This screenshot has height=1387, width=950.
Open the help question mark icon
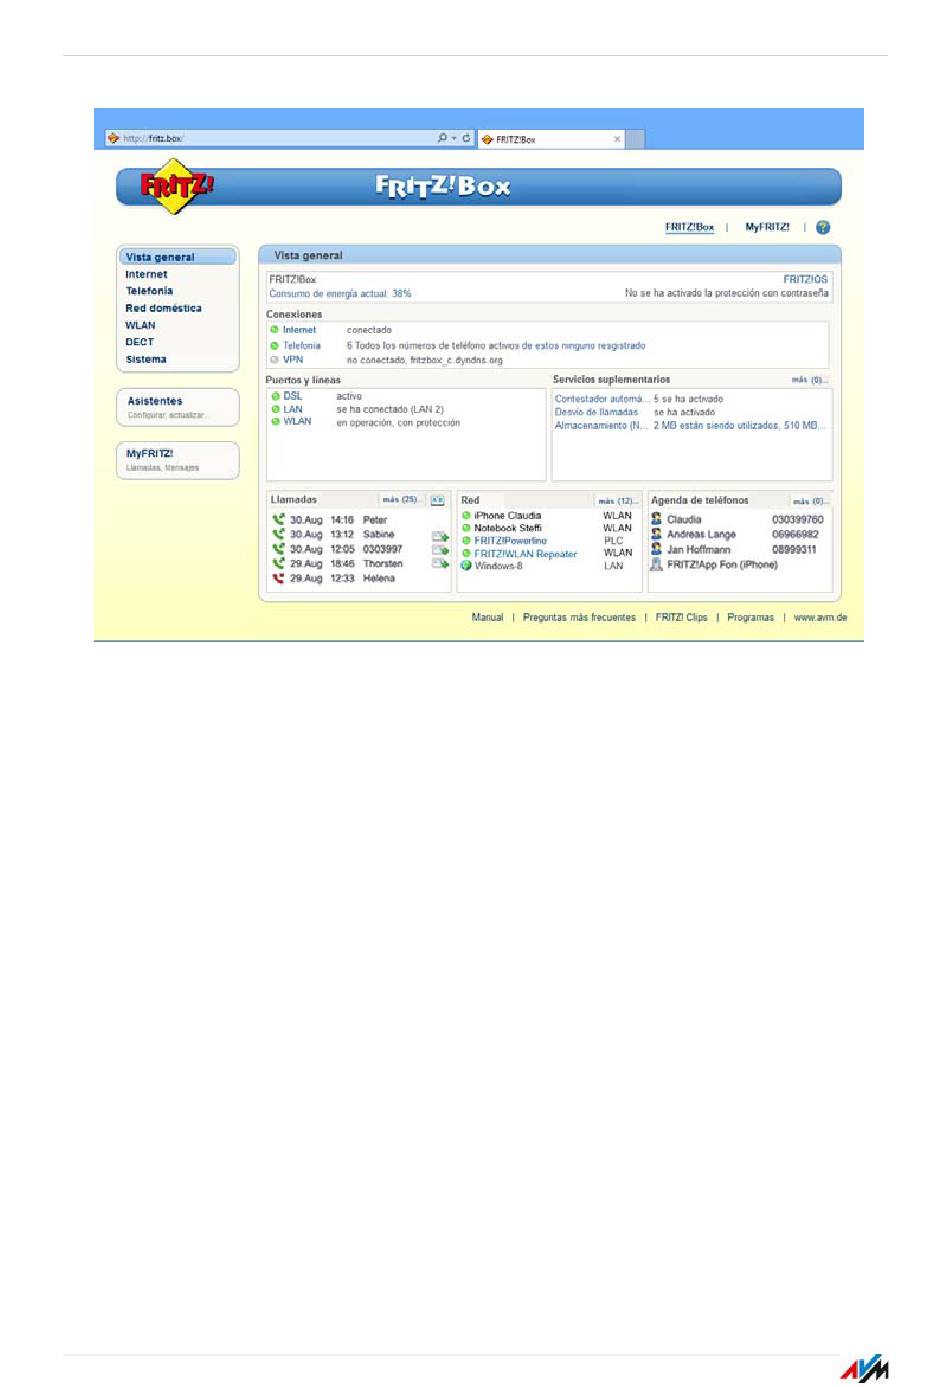click(x=823, y=228)
